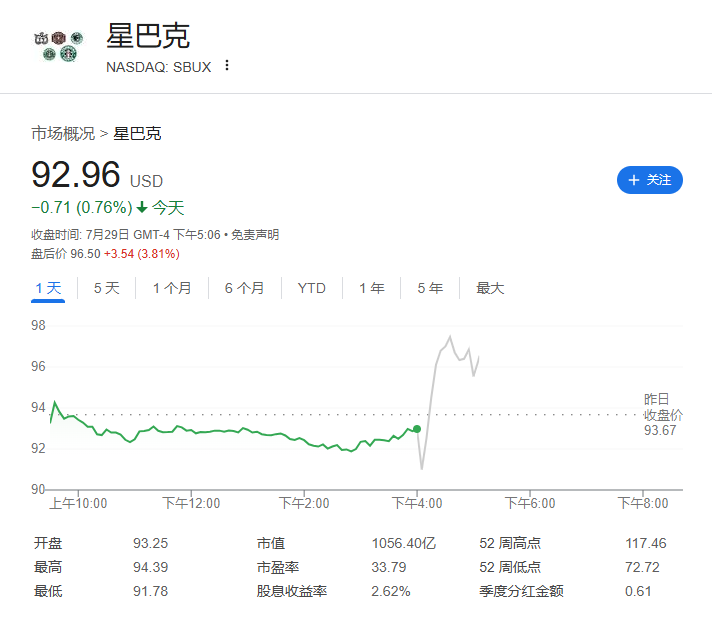The image size is (712, 621).
Task: Switch to the 6 个月 chart tab
Action: (245, 288)
